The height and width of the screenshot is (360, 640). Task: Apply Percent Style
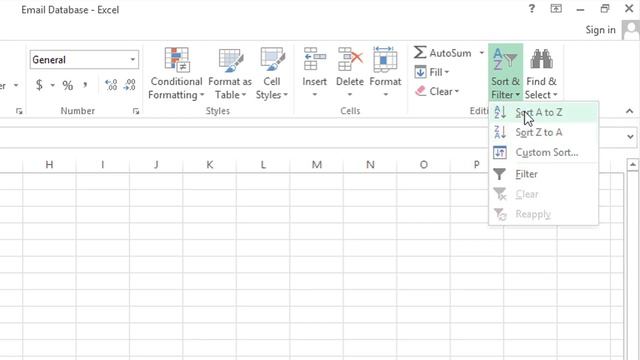pos(67,85)
